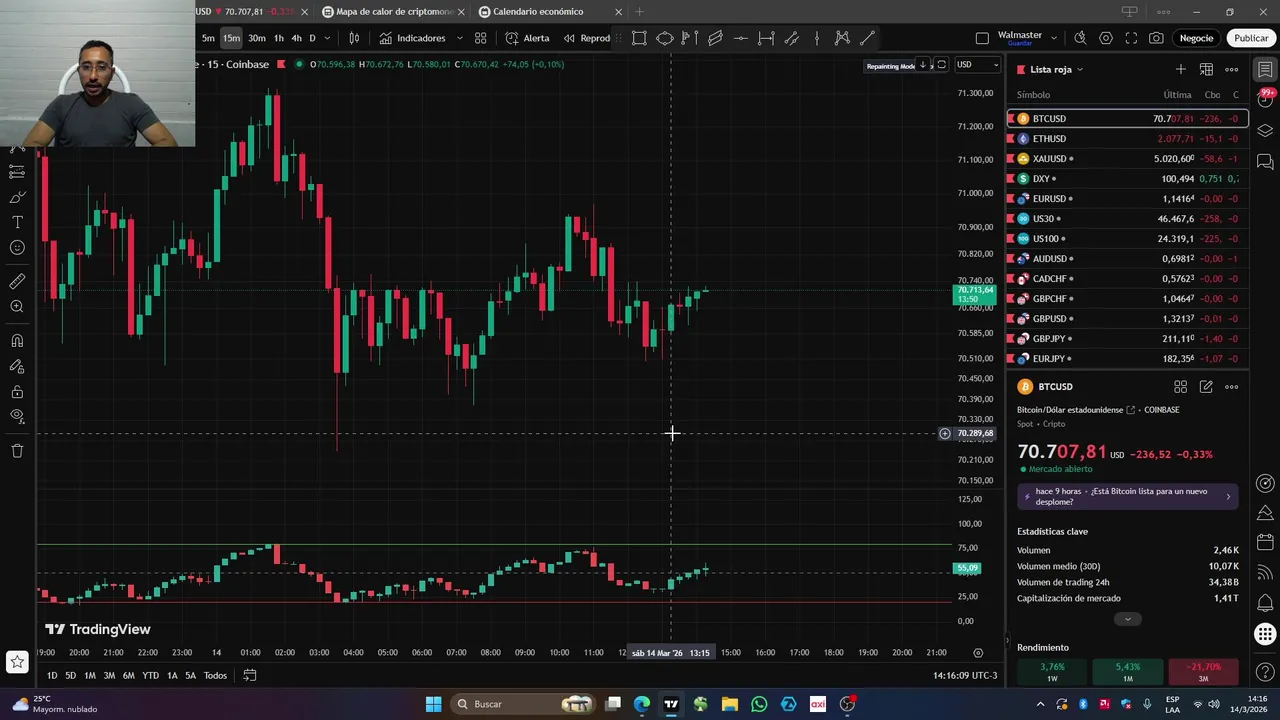Select the 5m timeframe
1280x720 pixels.
[x=208, y=38]
